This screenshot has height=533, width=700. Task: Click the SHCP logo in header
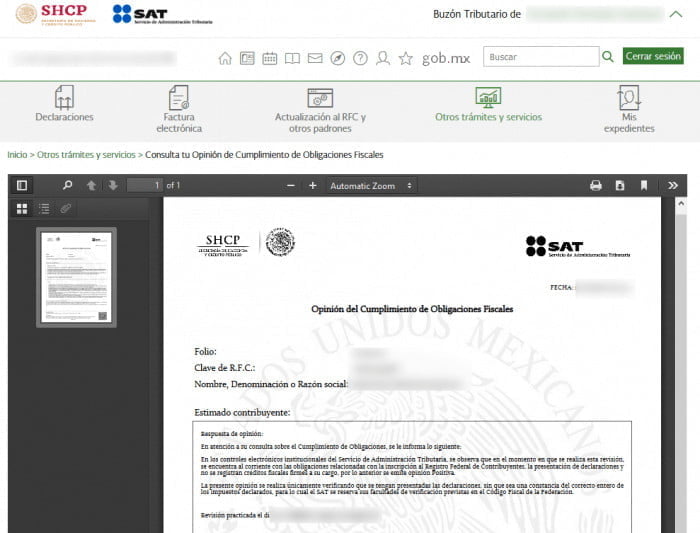56,14
